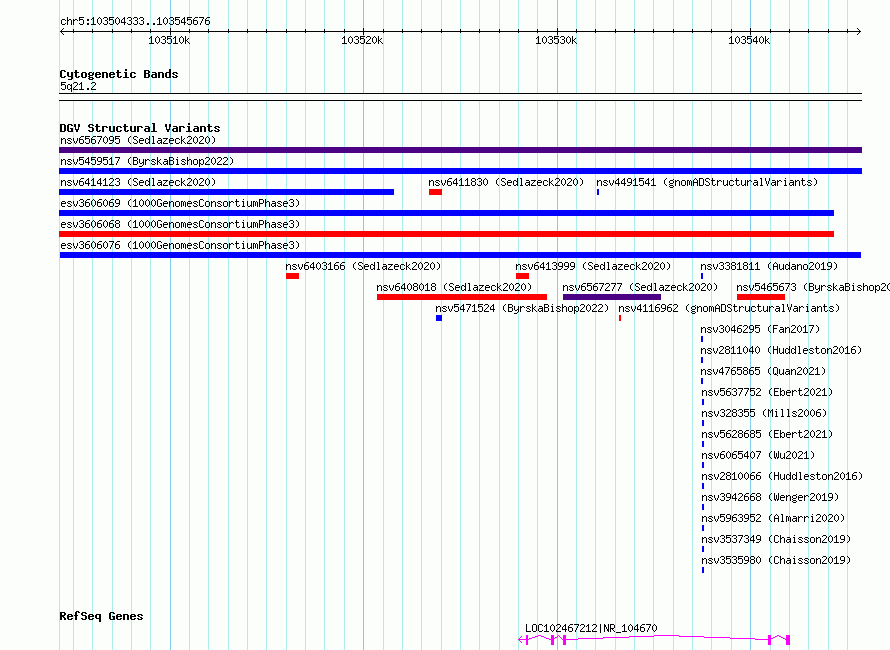Click nsv3537349 (Chaisson2019) label
Viewport: 890px width, 650px height.
(x=776, y=539)
